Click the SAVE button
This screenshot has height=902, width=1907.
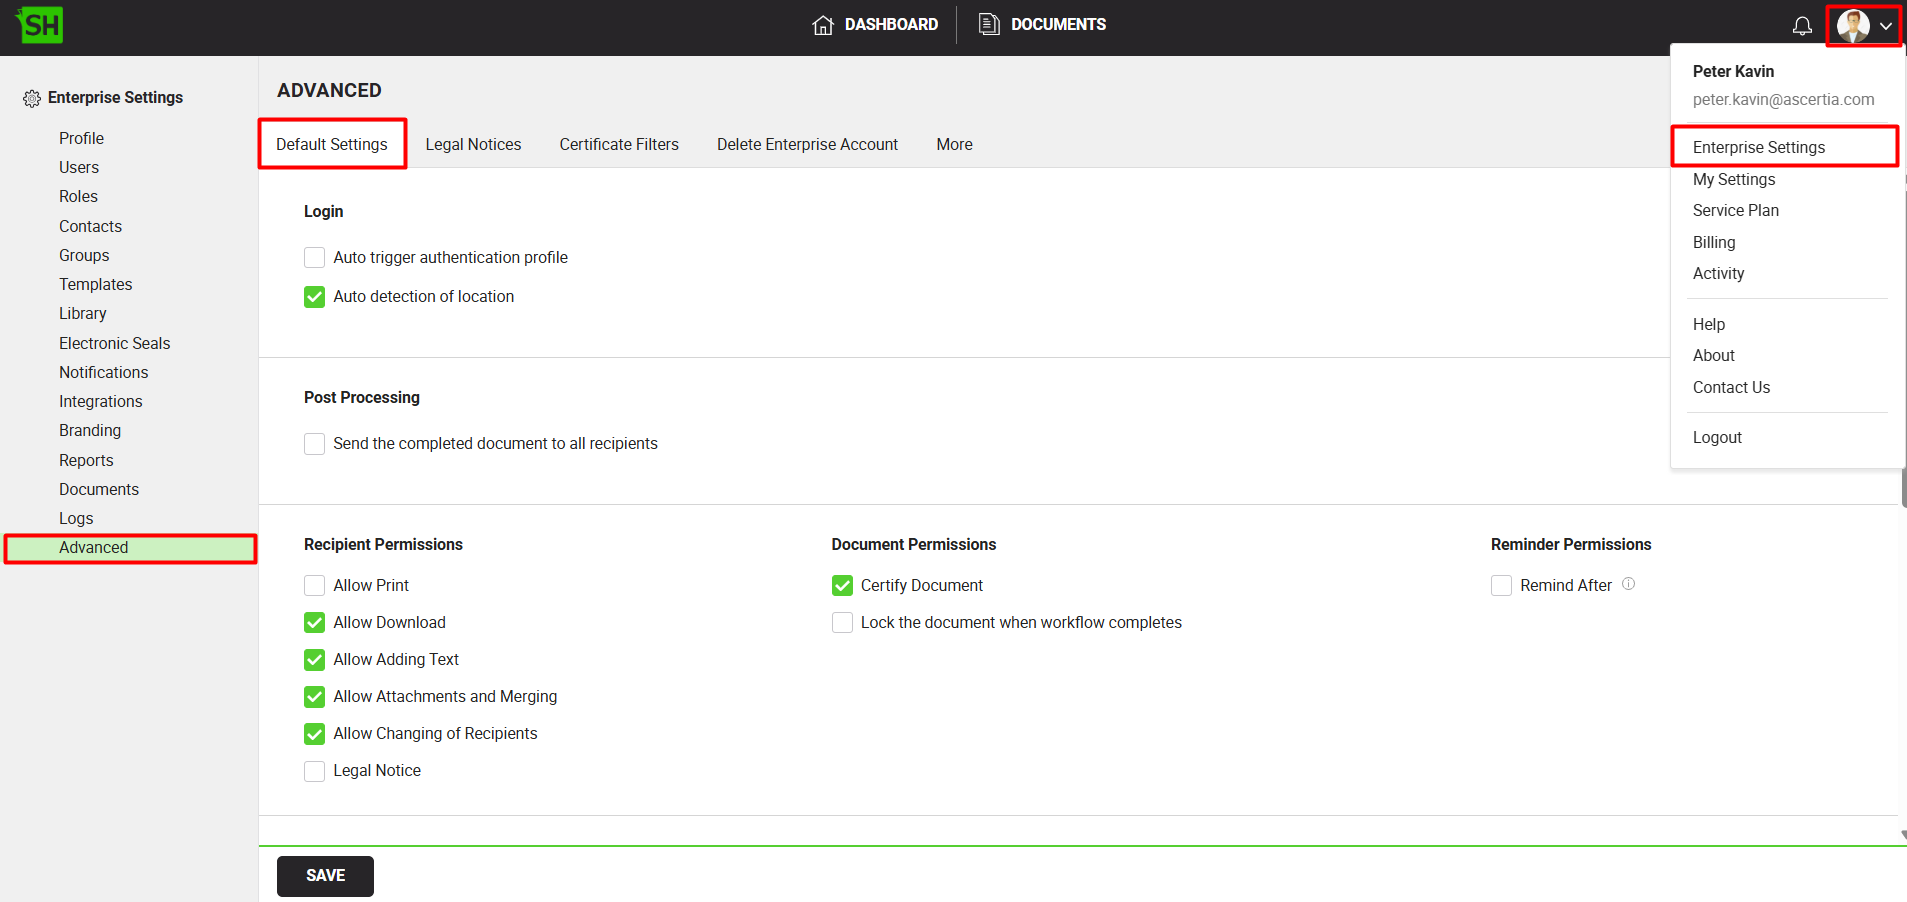pyautogui.click(x=325, y=876)
